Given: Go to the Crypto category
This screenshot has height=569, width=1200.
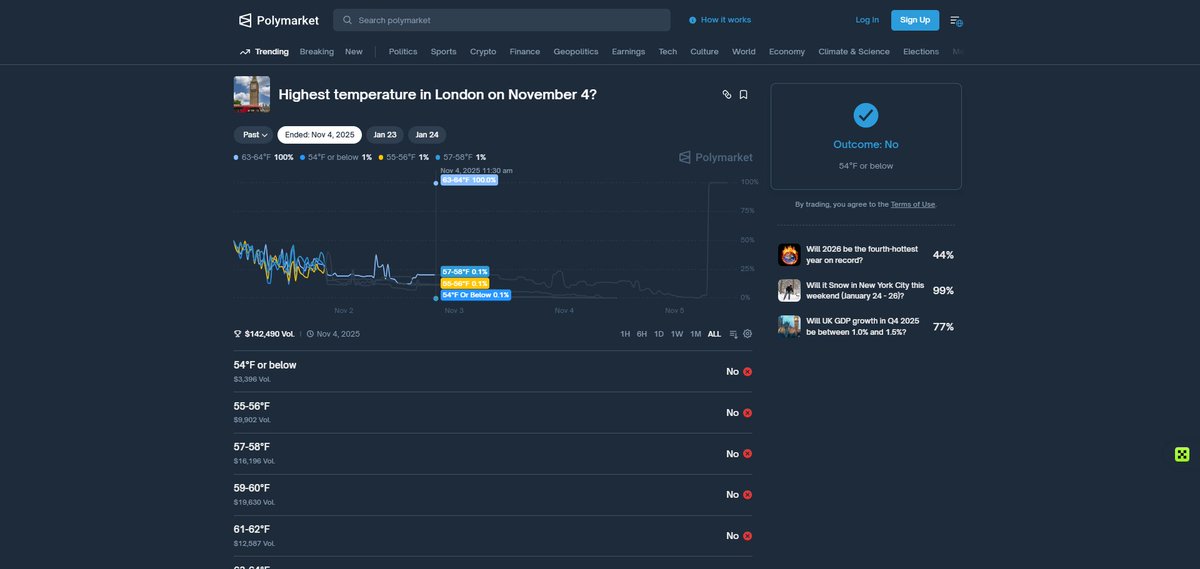Looking at the screenshot, I should click(x=483, y=51).
